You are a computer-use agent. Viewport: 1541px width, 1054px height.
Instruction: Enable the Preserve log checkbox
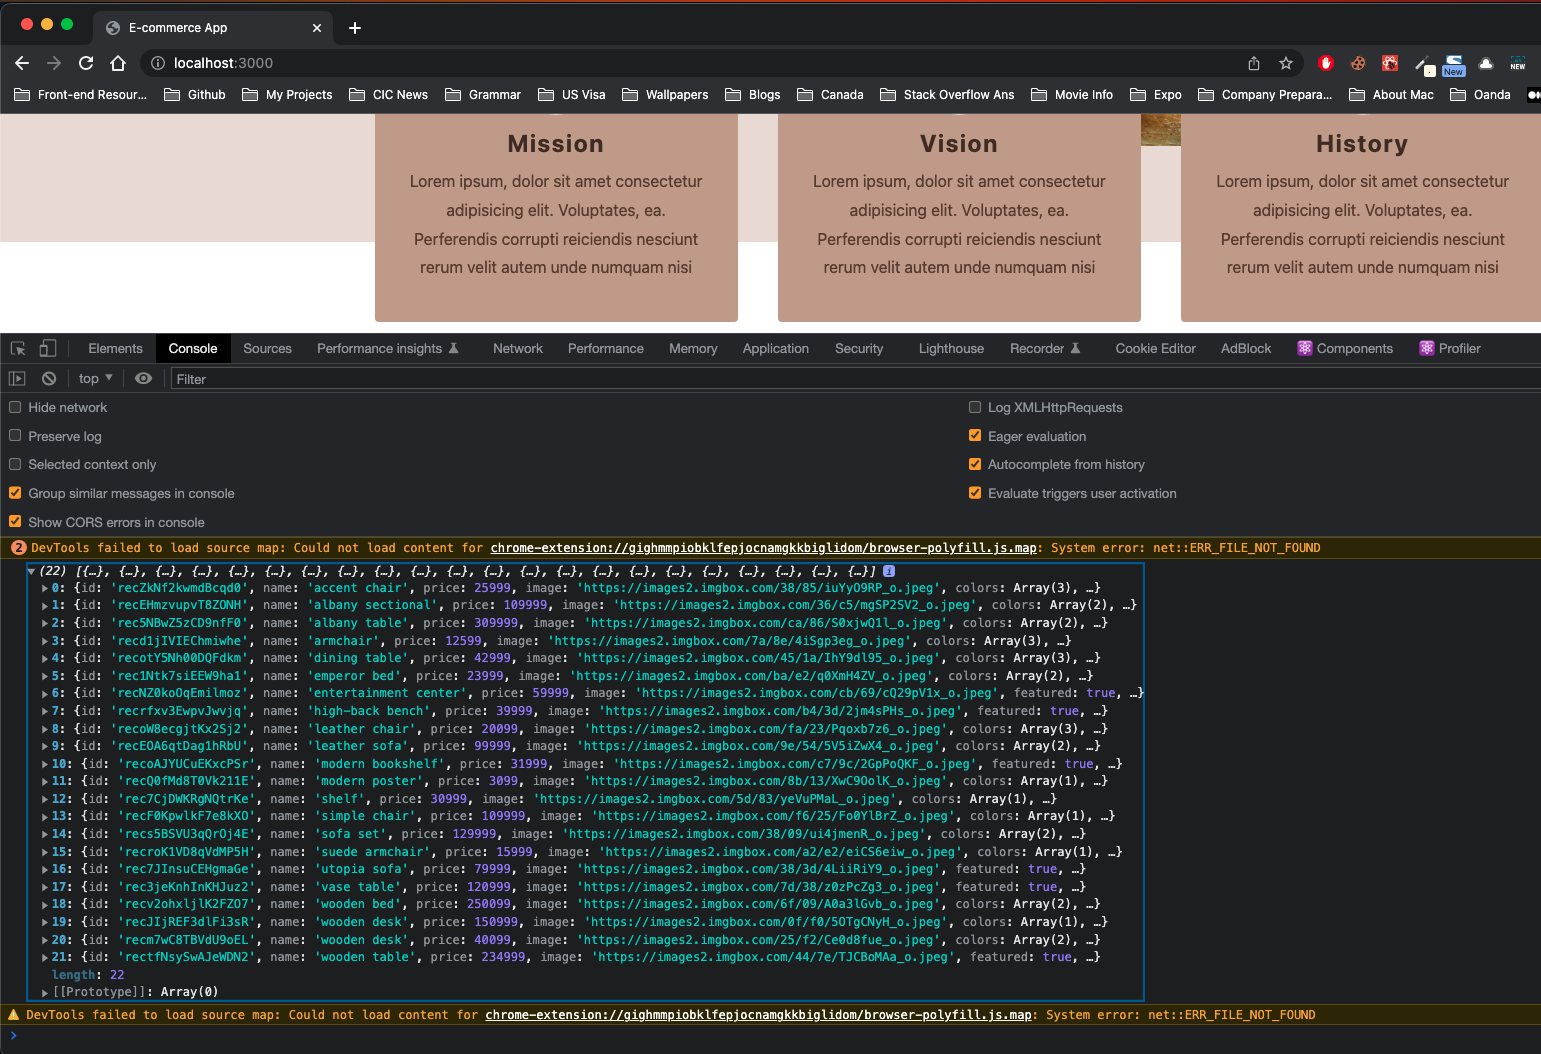click(x=15, y=436)
